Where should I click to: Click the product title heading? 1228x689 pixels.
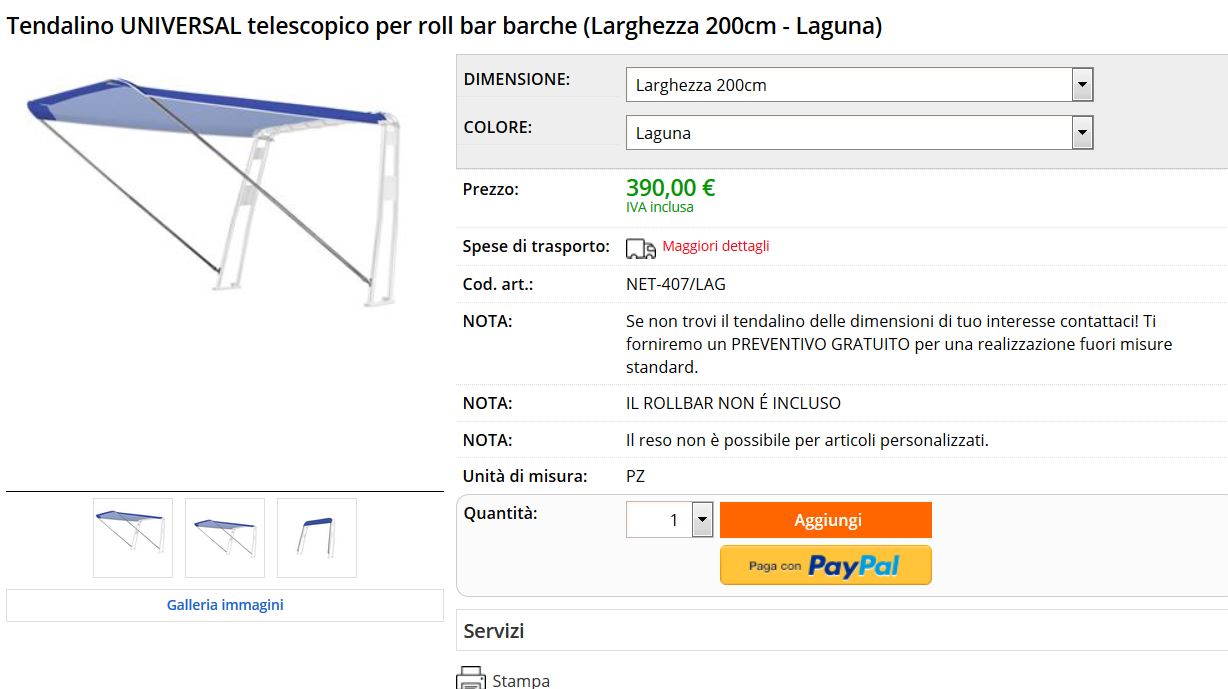[x=444, y=26]
